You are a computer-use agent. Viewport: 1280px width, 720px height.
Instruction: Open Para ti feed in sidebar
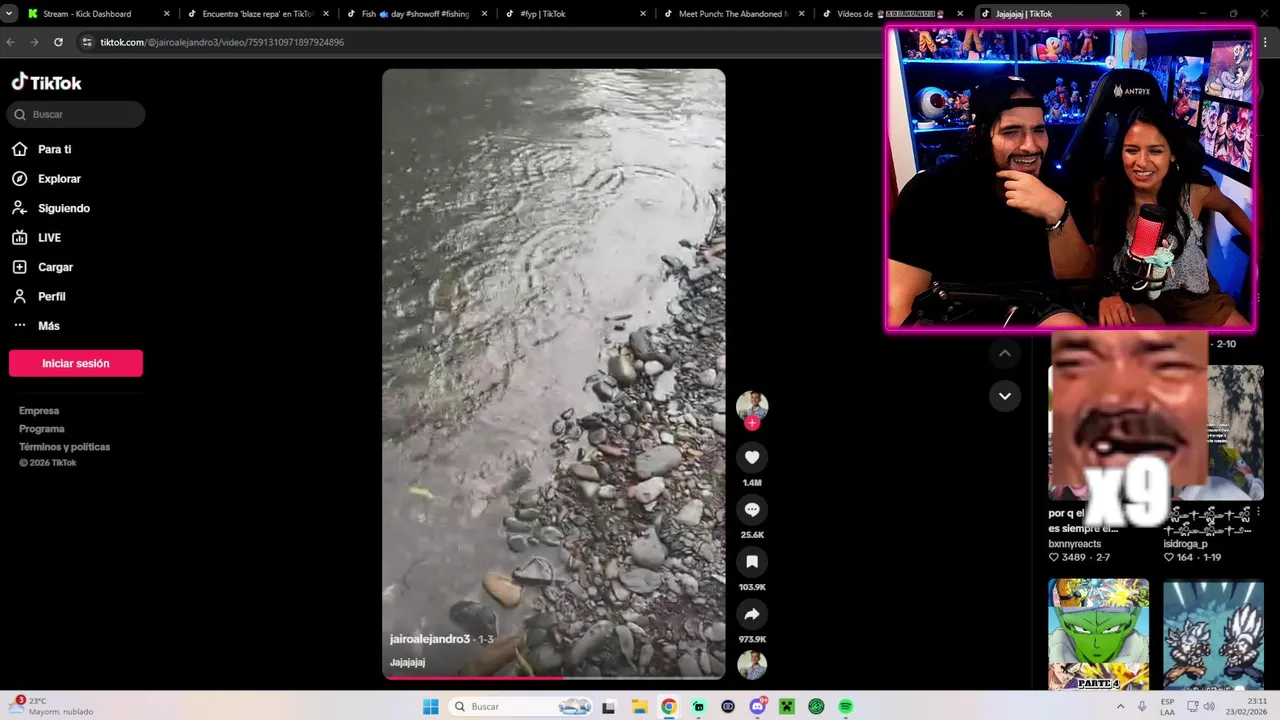click(x=55, y=149)
